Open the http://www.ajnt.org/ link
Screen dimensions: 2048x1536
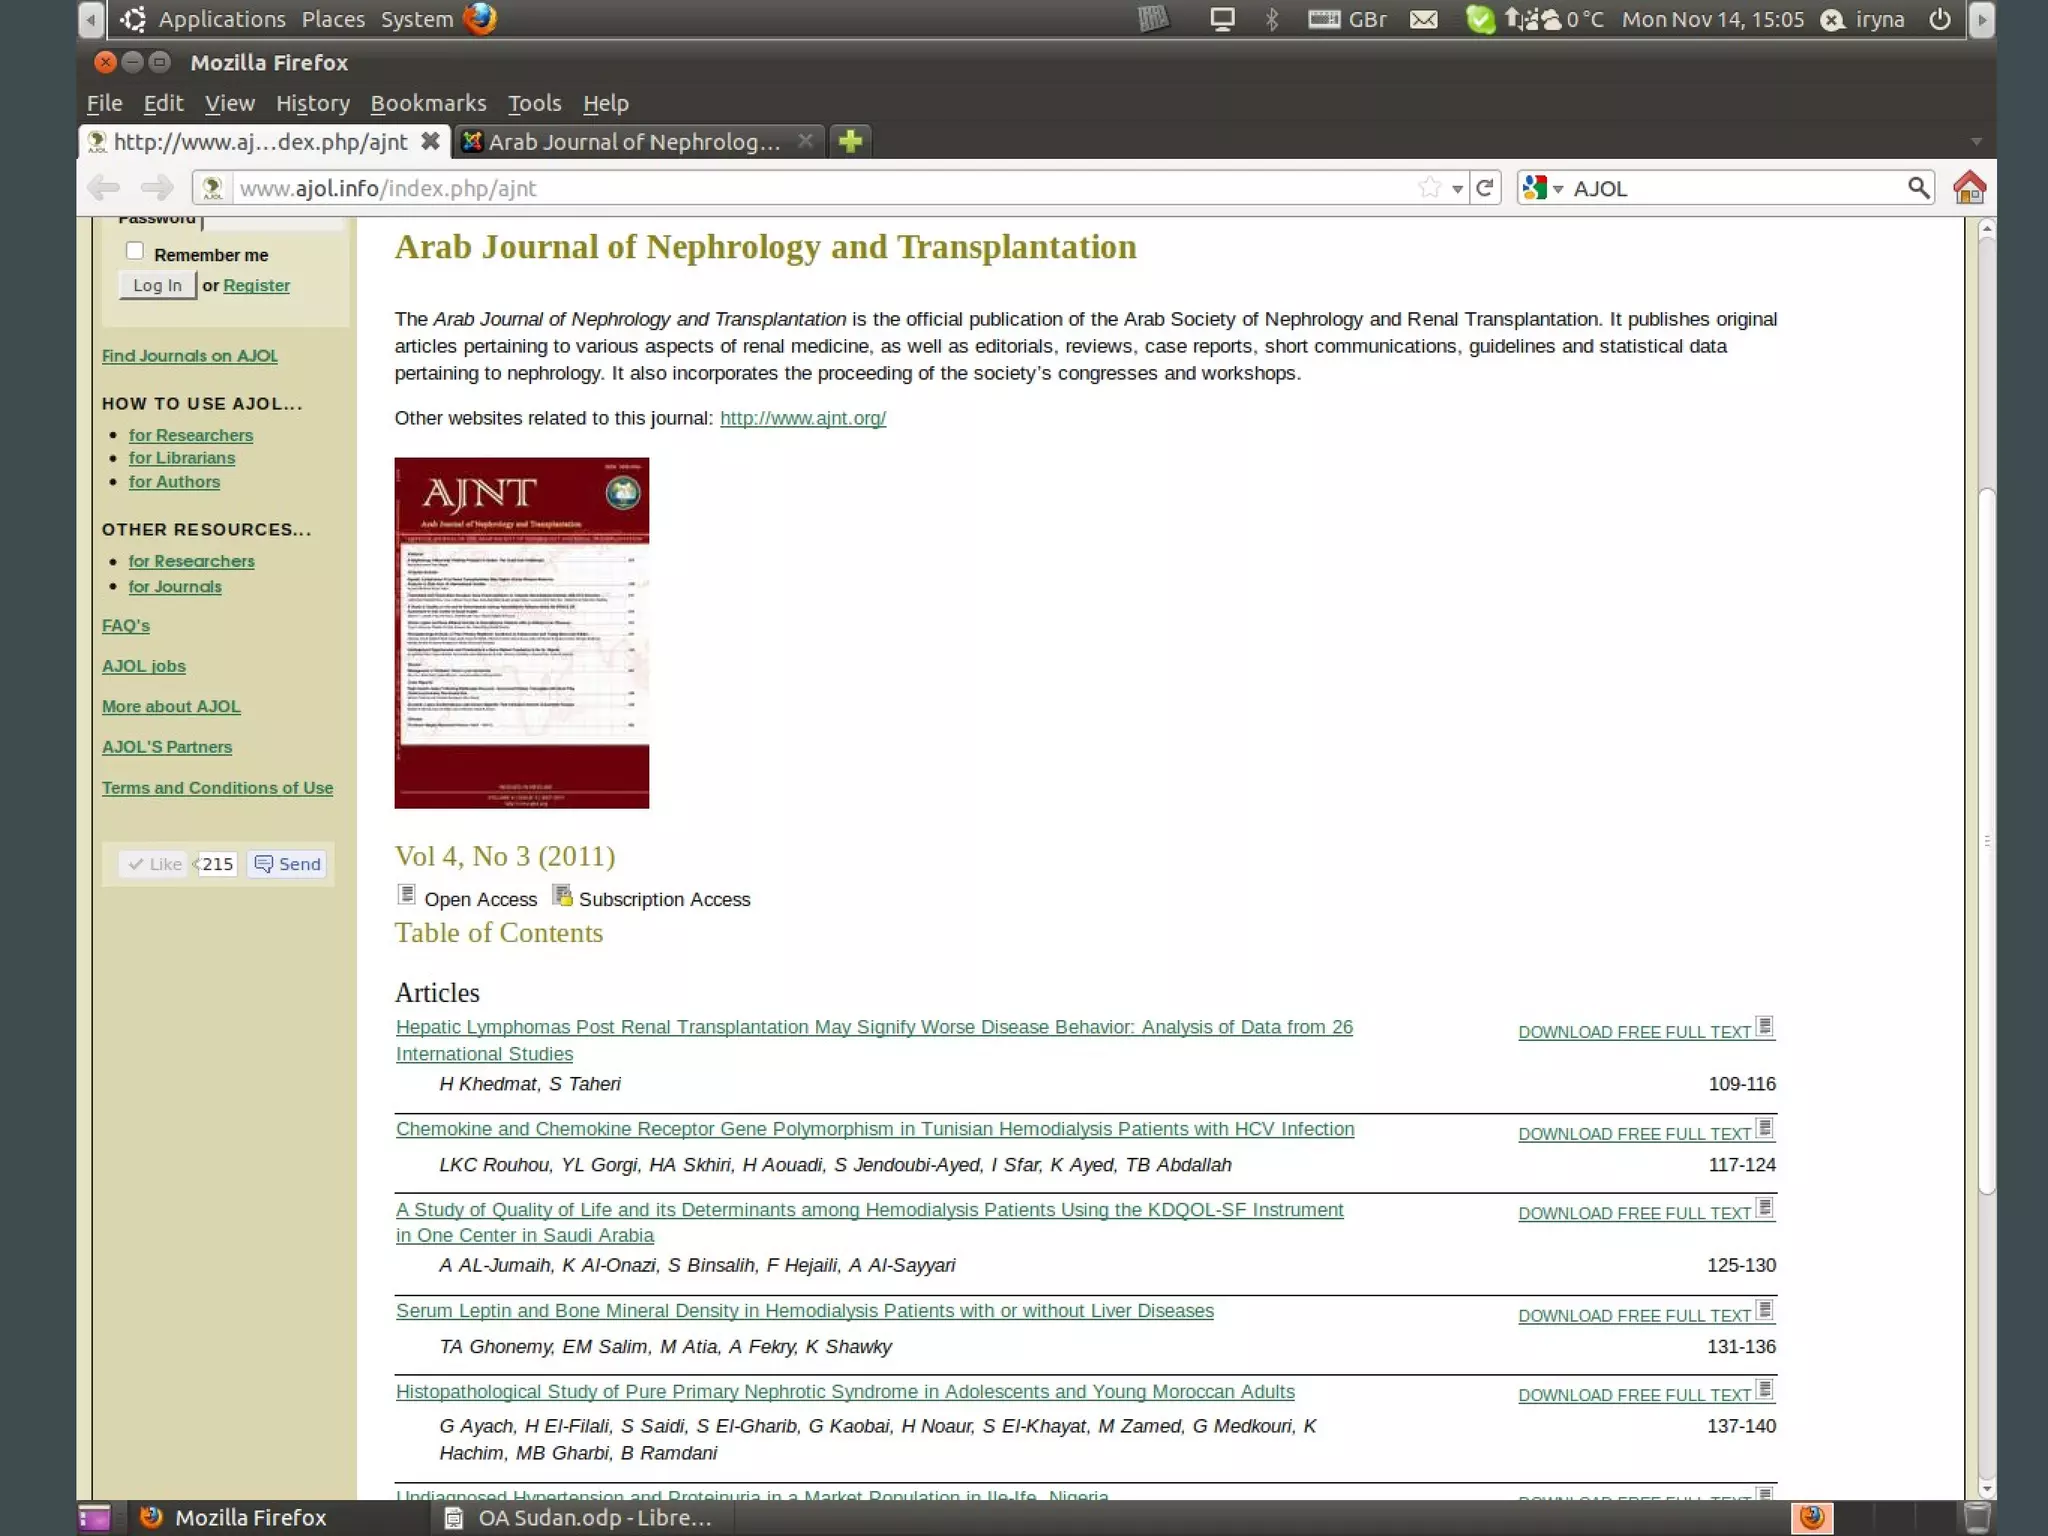coord(802,418)
